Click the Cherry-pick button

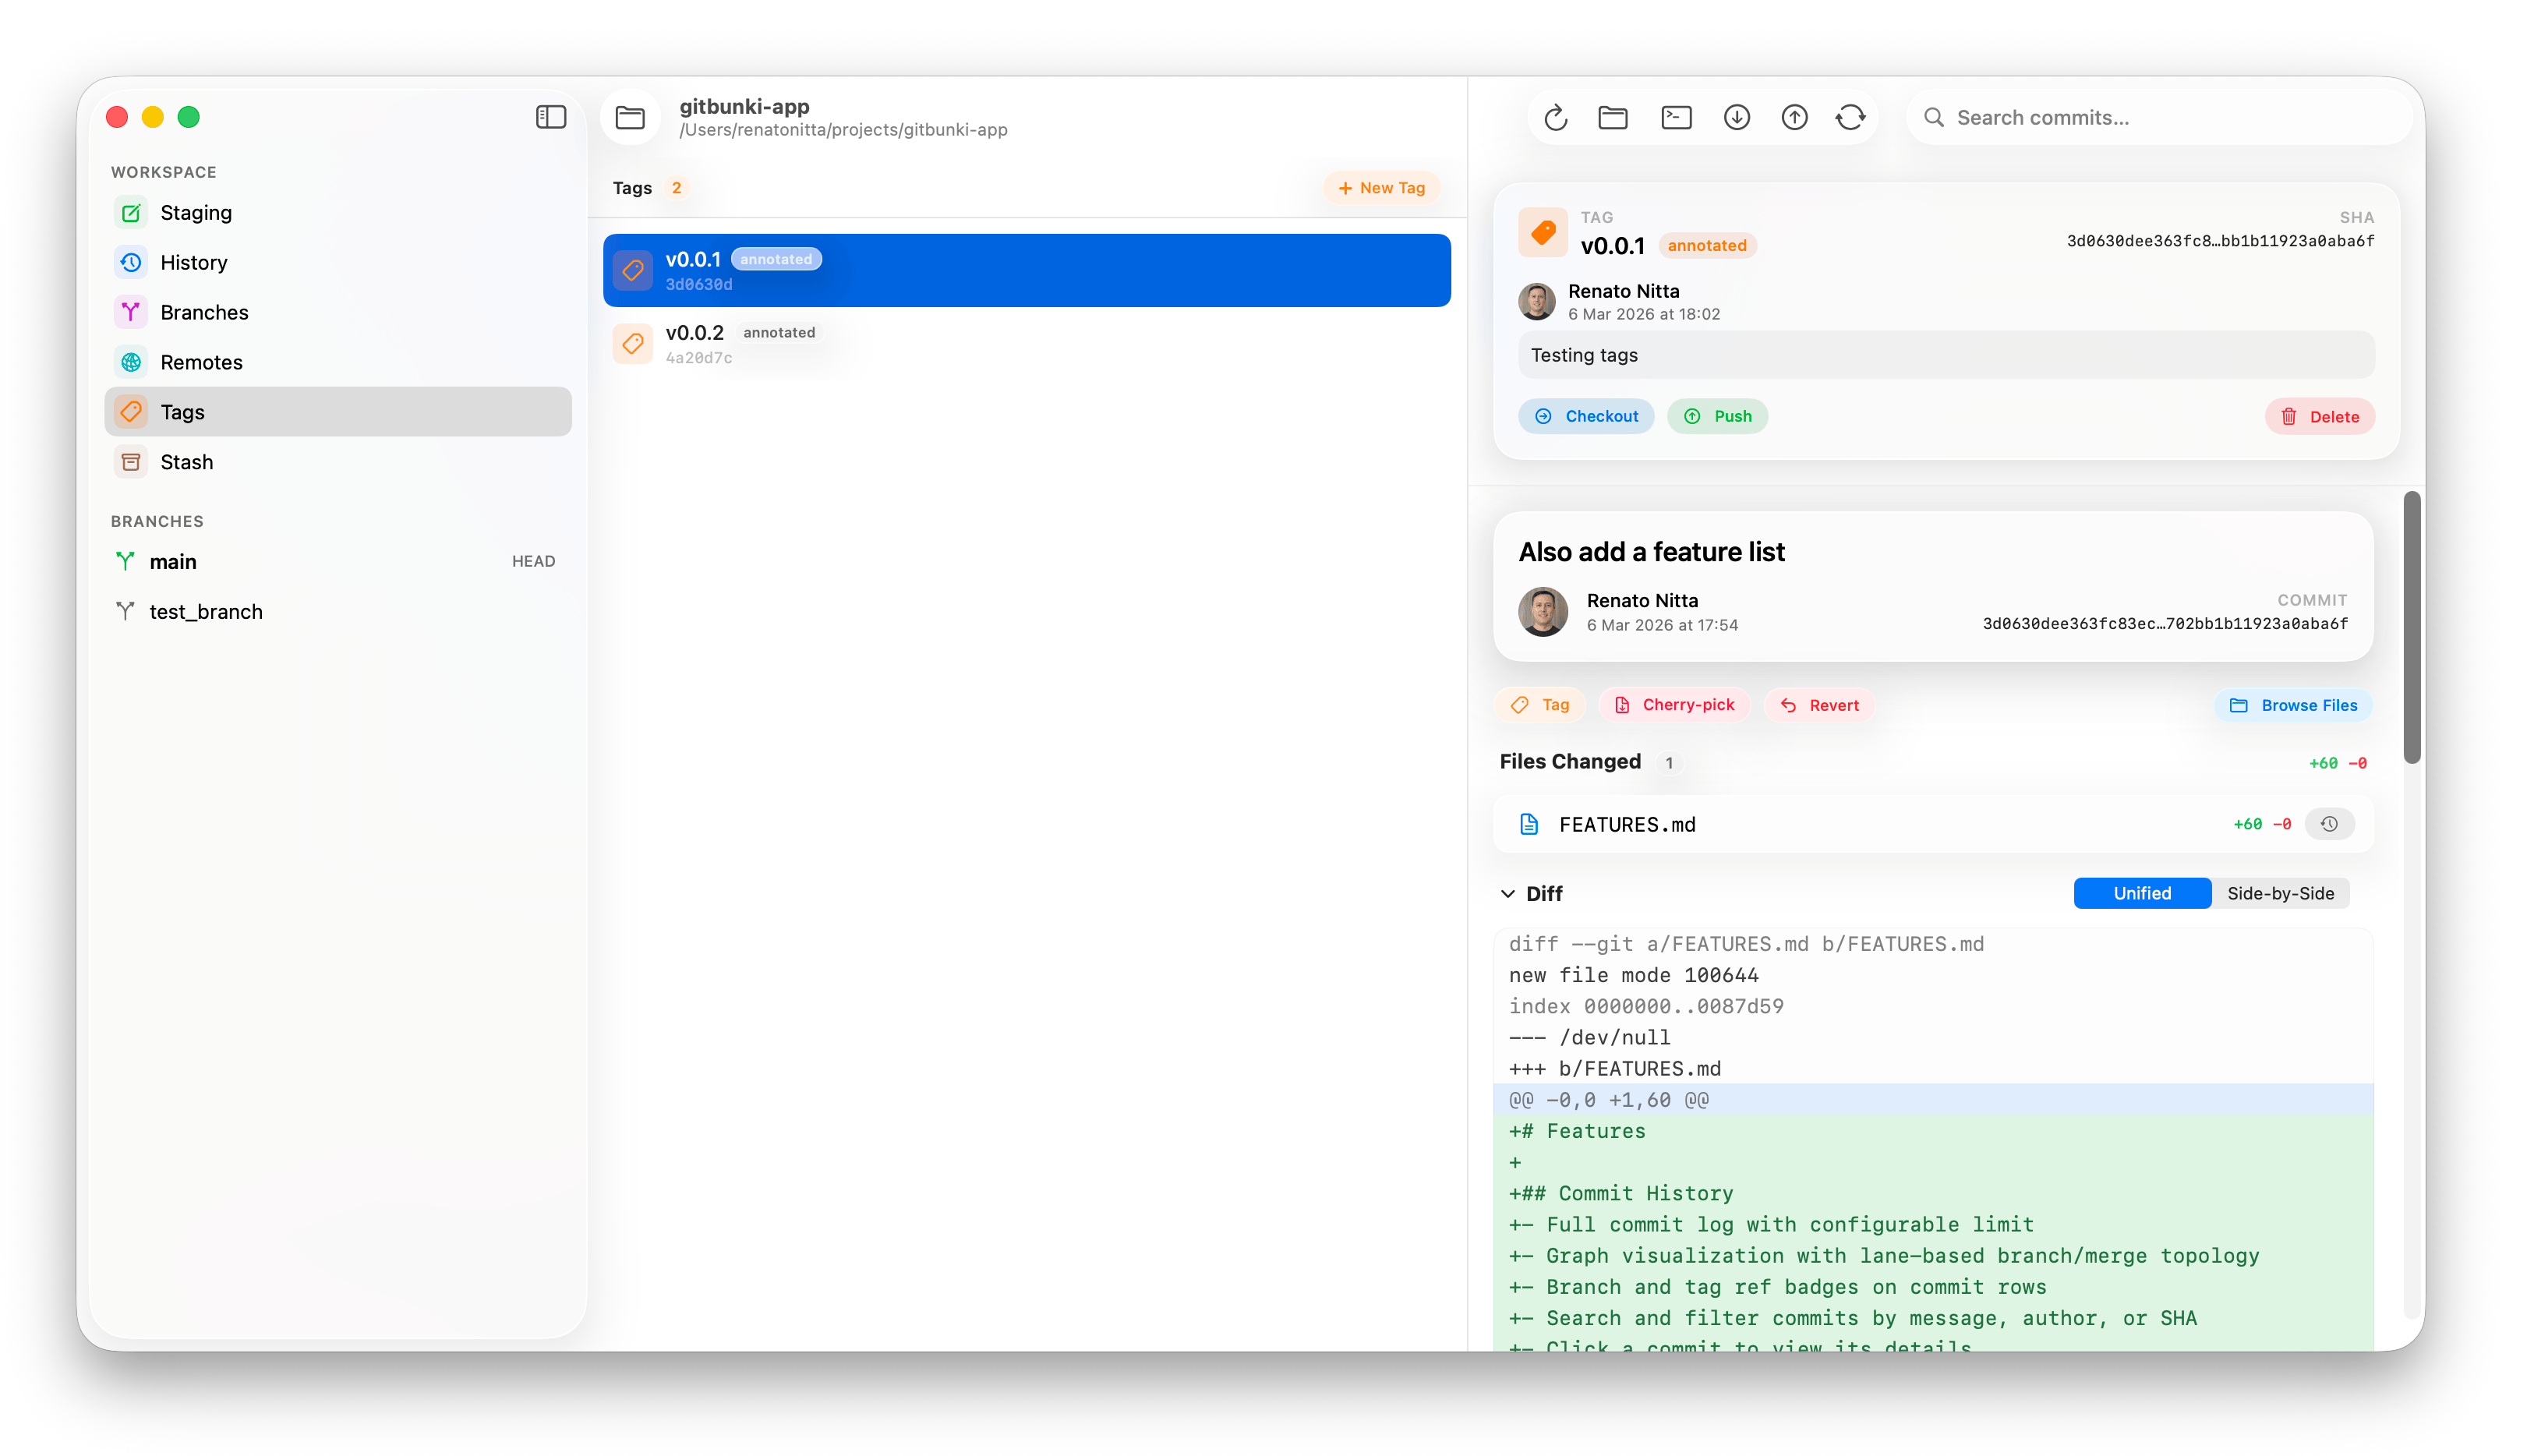[1674, 706]
